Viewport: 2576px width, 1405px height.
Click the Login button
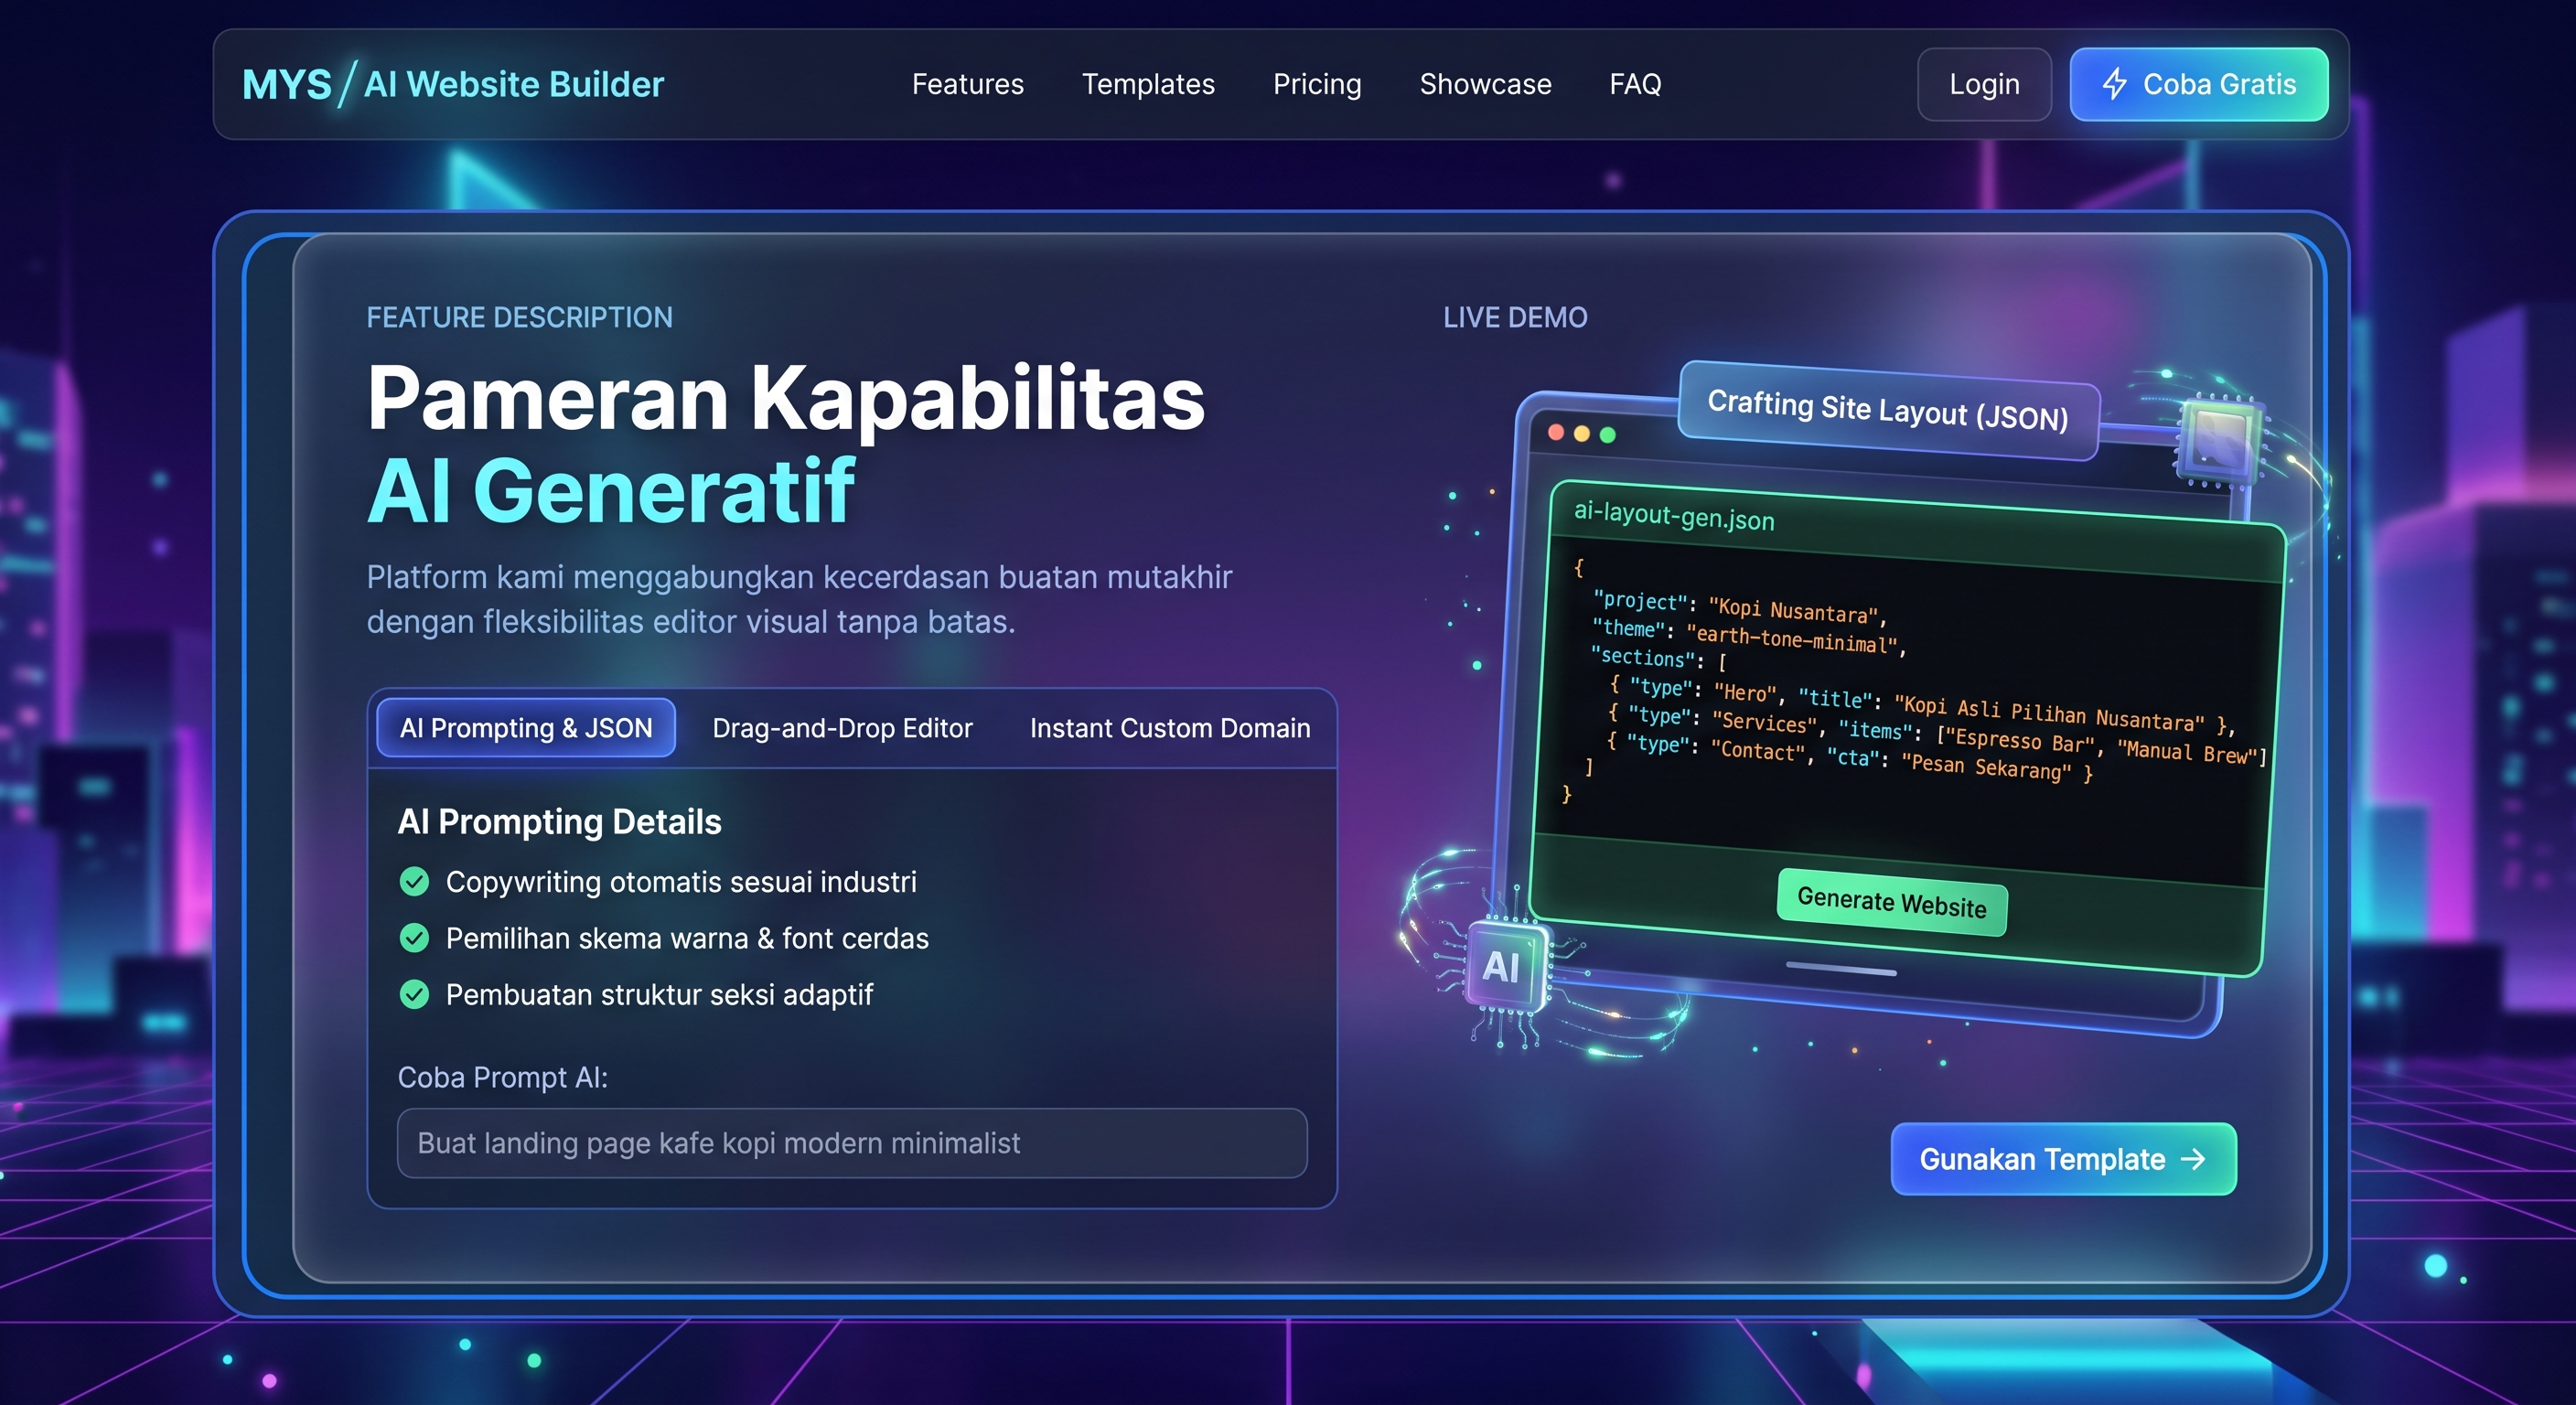tap(1984, 84)
